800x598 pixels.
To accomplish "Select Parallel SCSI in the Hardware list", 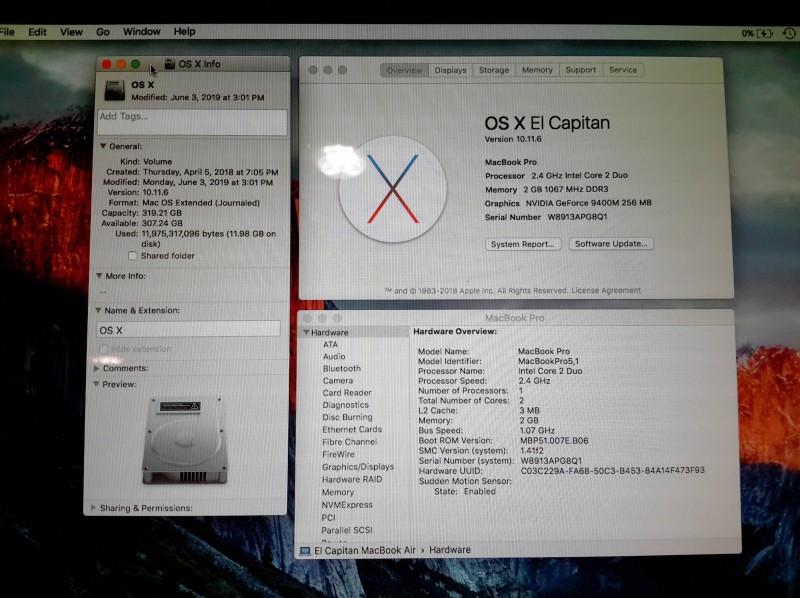I will pyautogui.click(x=346, y=530).
